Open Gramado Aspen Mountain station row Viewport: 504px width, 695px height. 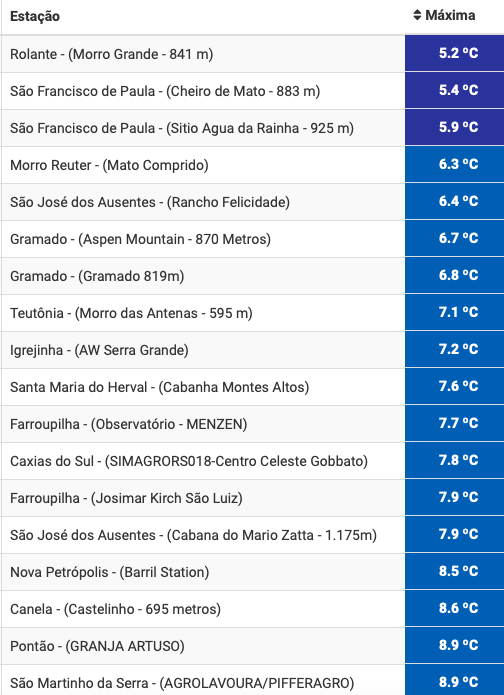point(253,239)
